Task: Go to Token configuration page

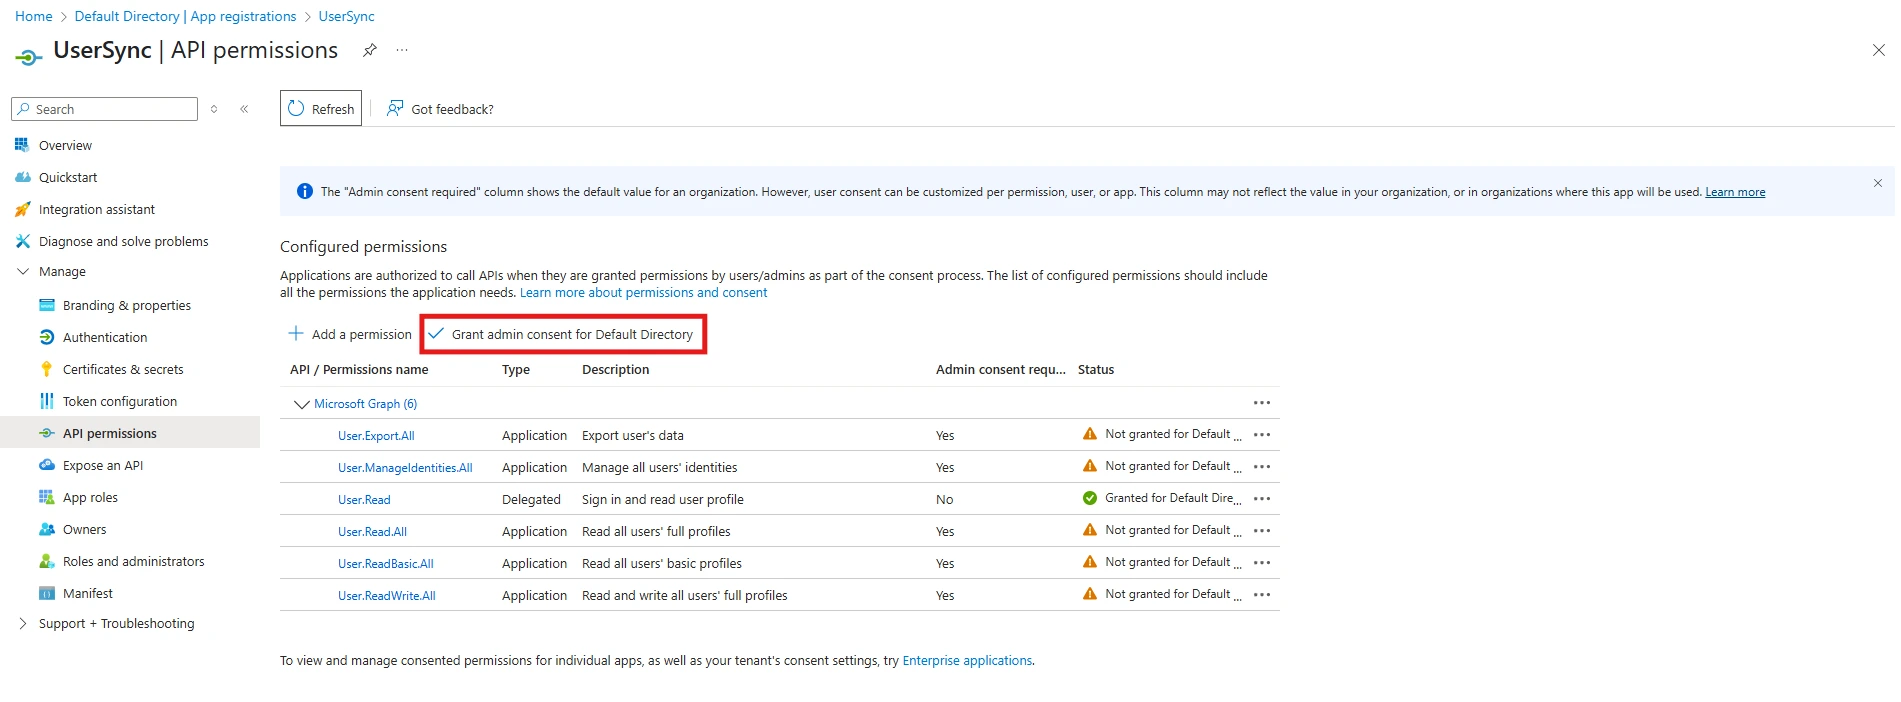Action: pos(119,402)
